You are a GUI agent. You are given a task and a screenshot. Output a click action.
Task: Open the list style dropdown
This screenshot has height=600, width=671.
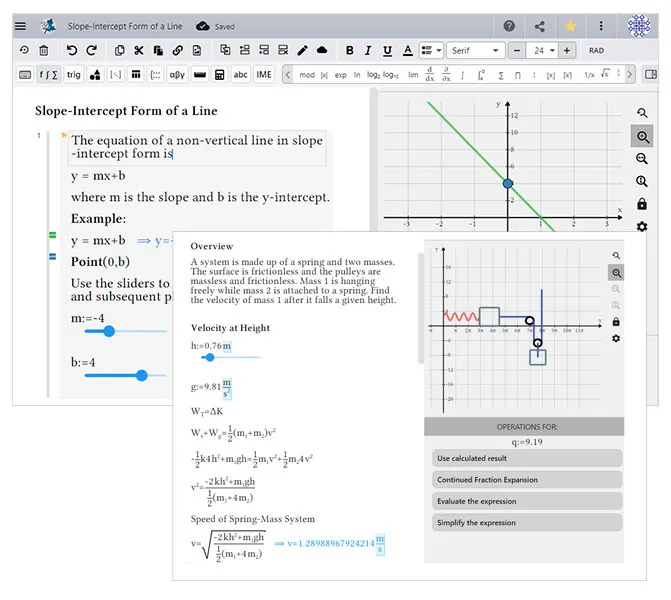click(x=431, y=50)
